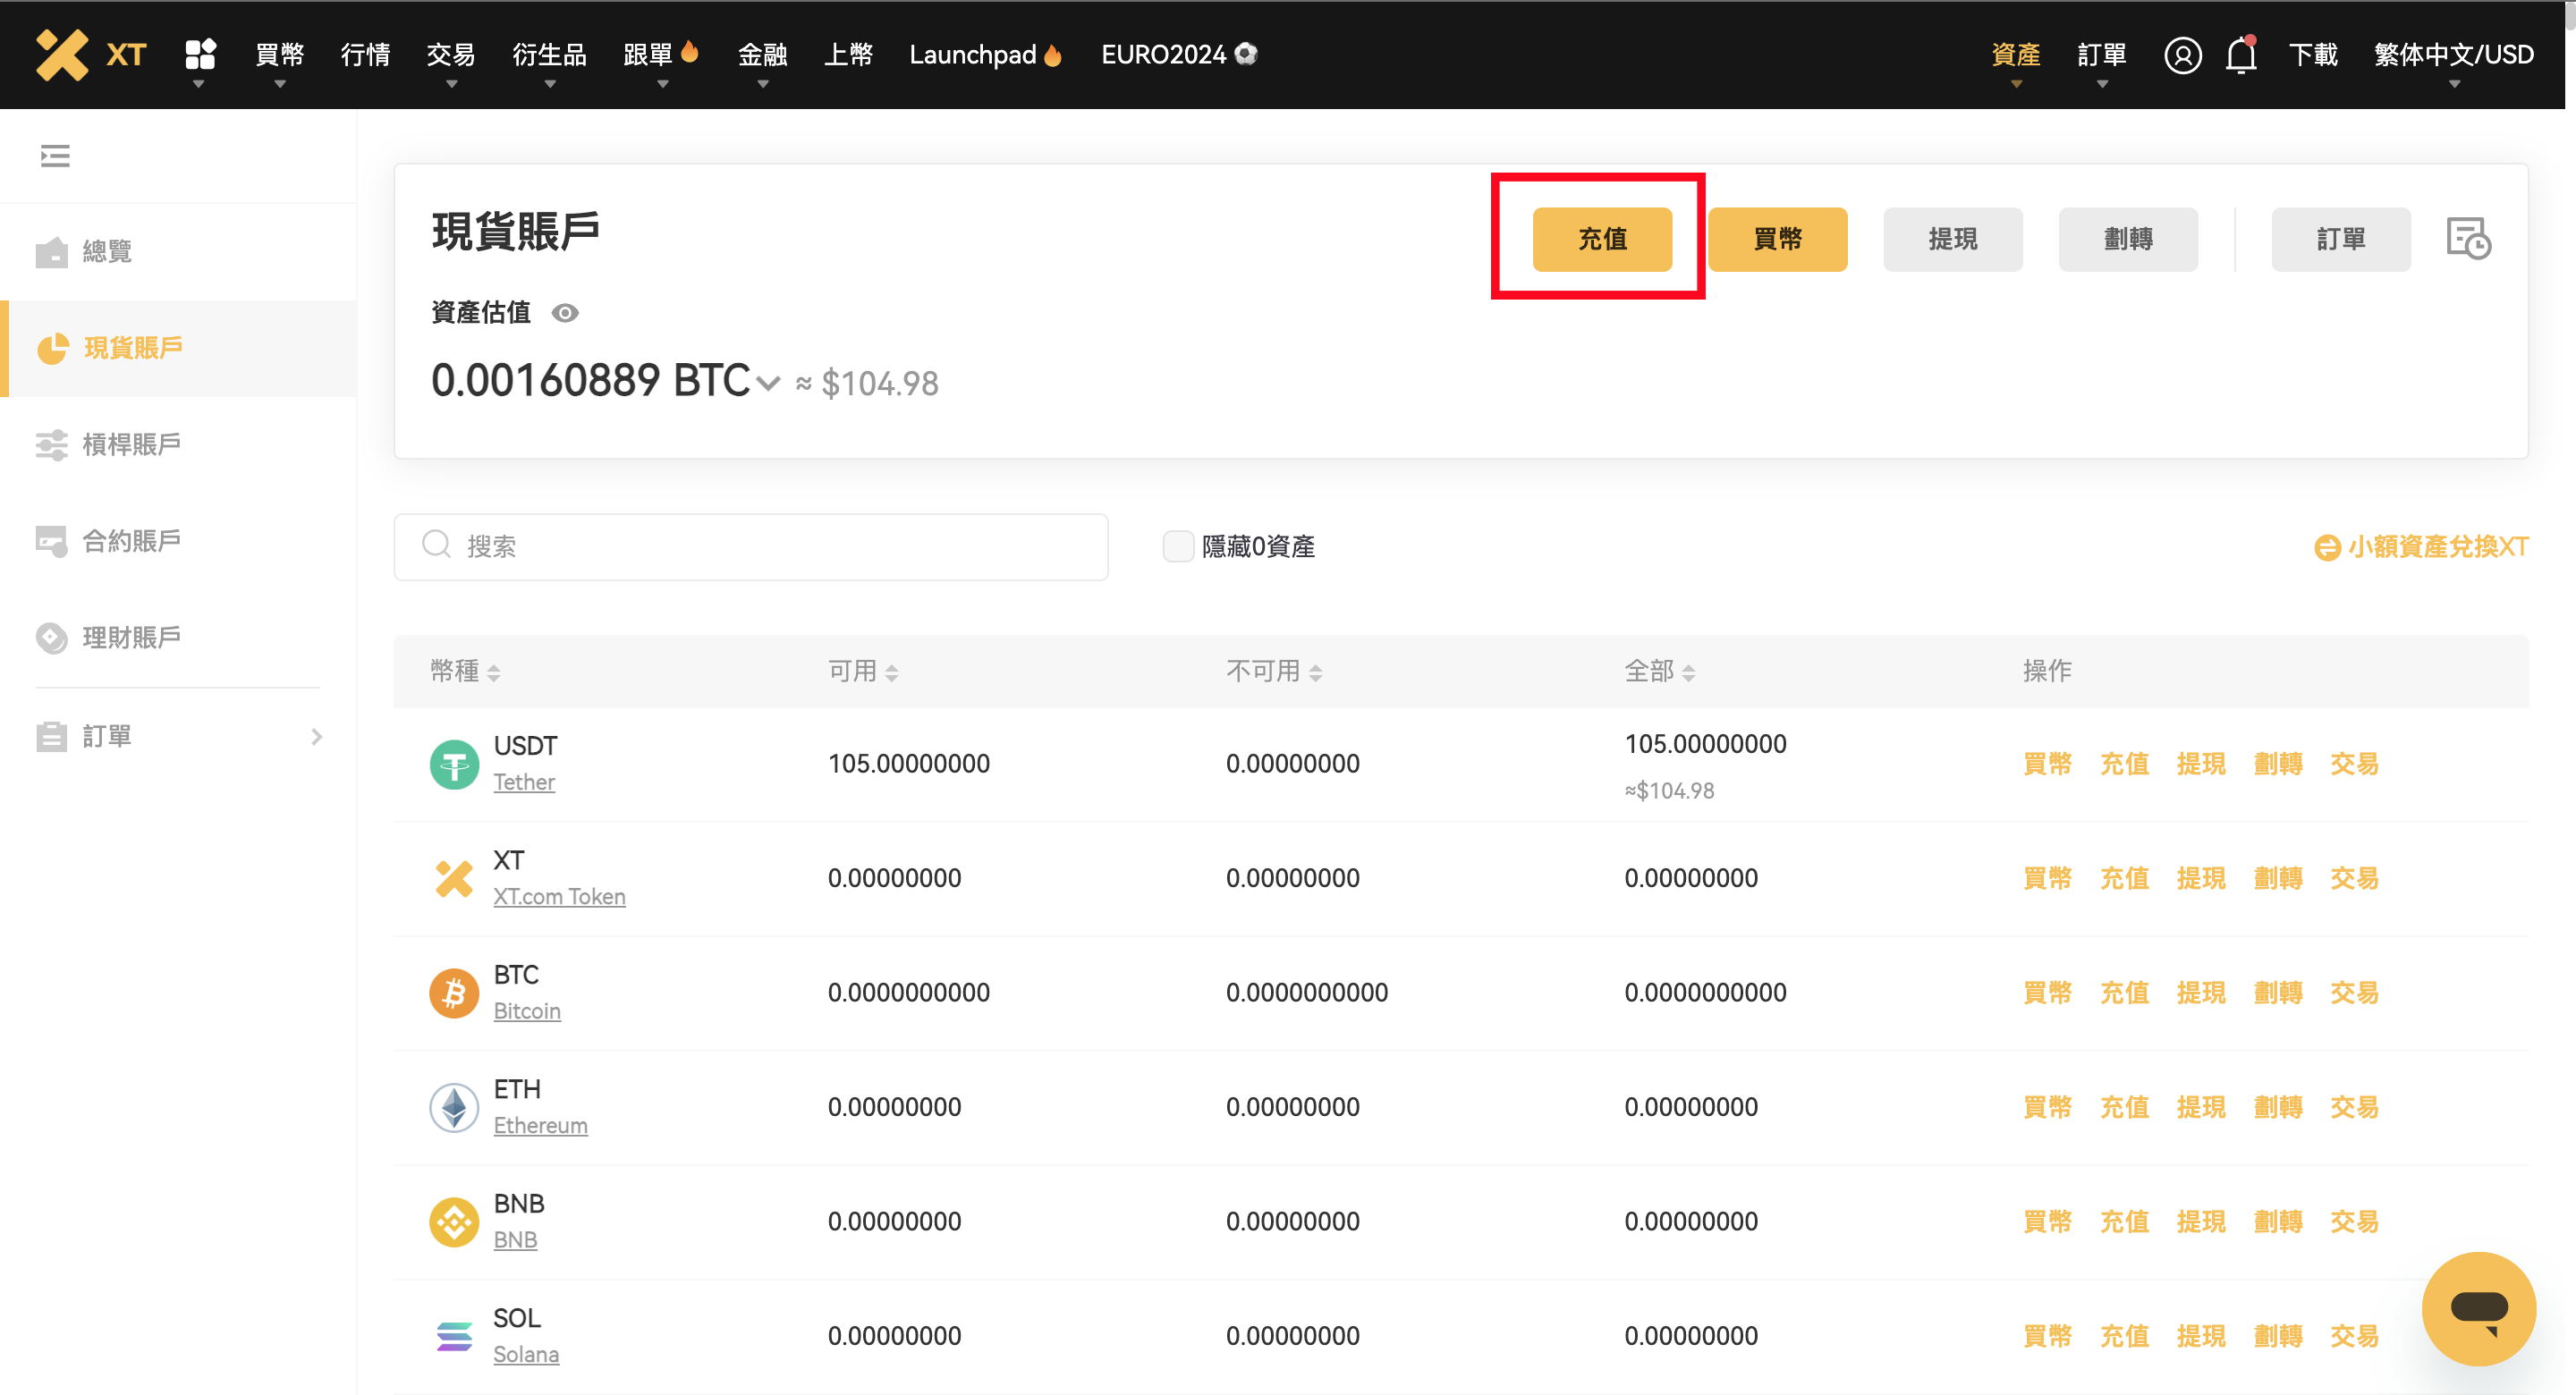This screenshot has width=2576, height=1395.
Task: Click 交易 in the BTC row
Action: click(2354, 993)
